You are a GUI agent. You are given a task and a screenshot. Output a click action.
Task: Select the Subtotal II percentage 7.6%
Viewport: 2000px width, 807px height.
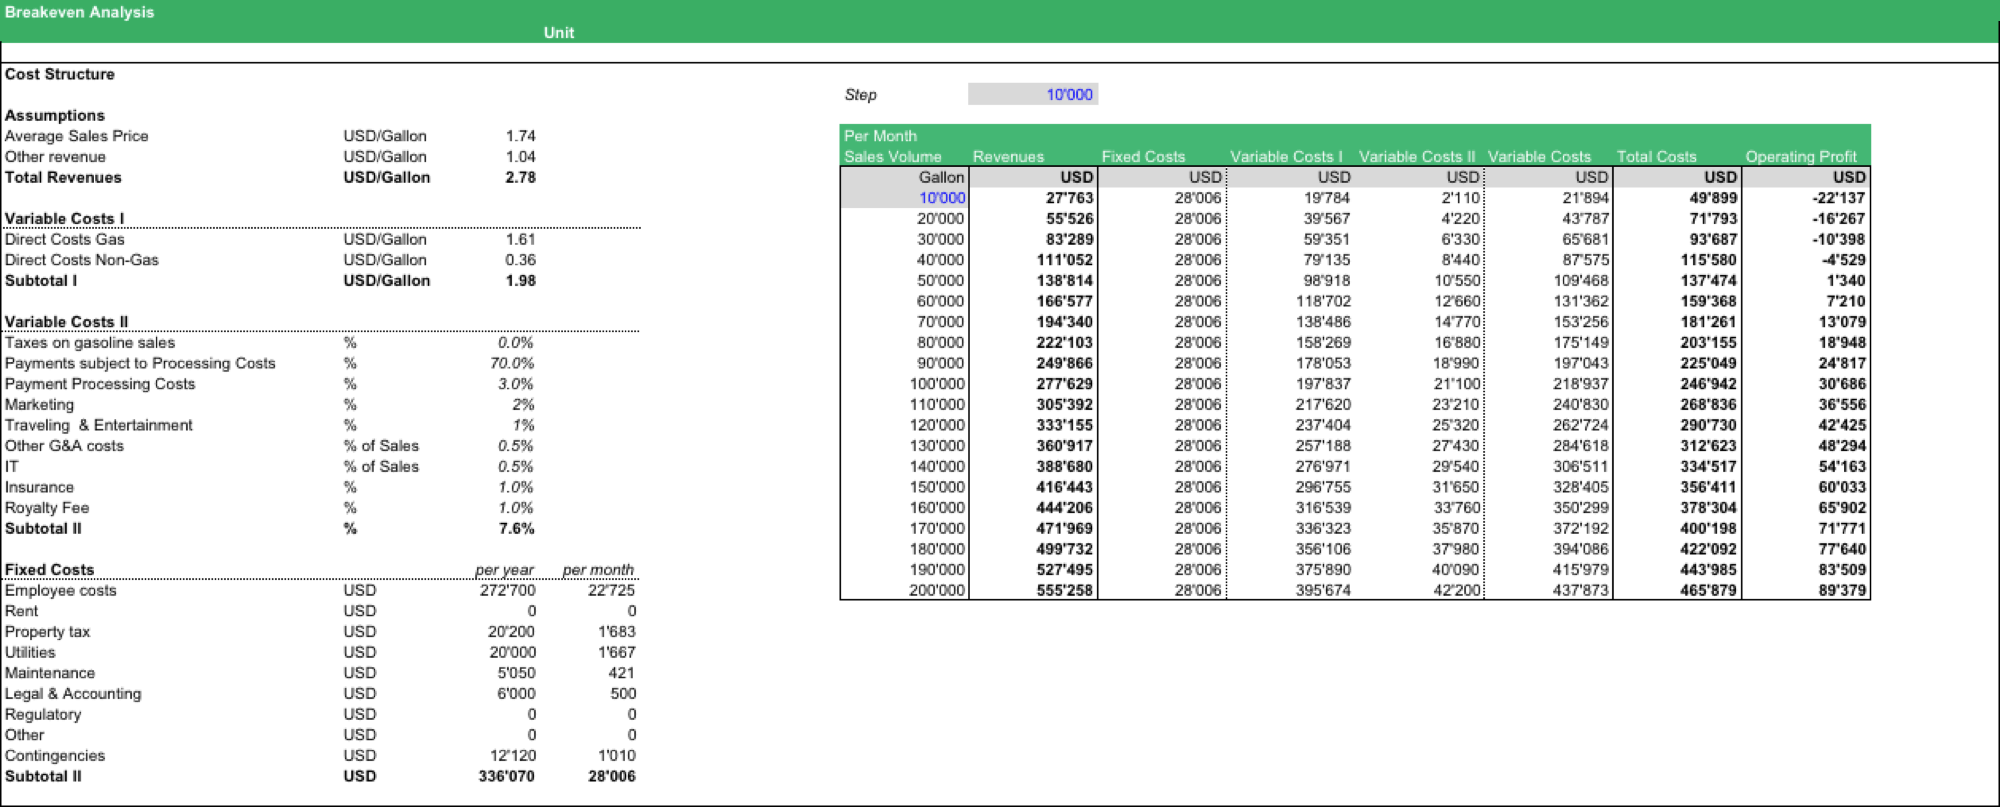coord(516,529)
